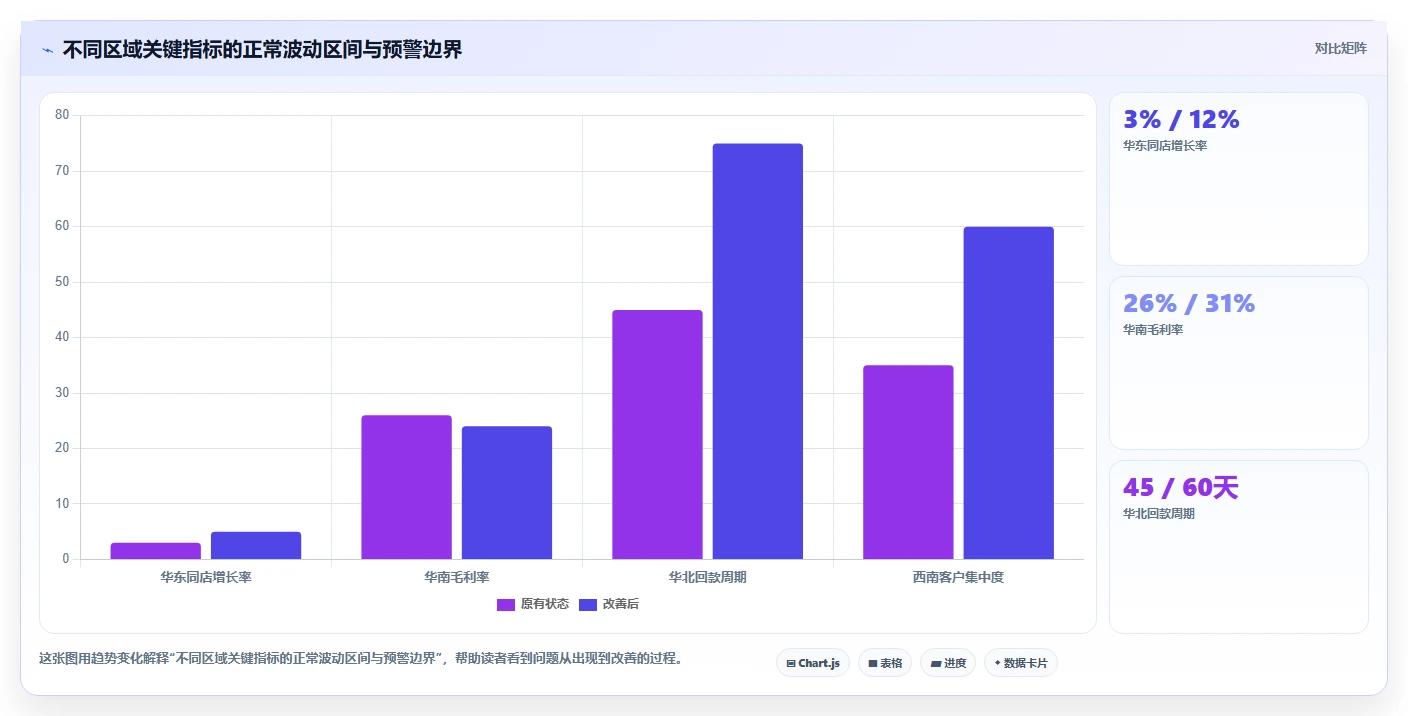The width and height of the screenshot is (1408, 716).
Task: Click the 华东同店增长率 purple bar
Action: (x=156, y=551)
